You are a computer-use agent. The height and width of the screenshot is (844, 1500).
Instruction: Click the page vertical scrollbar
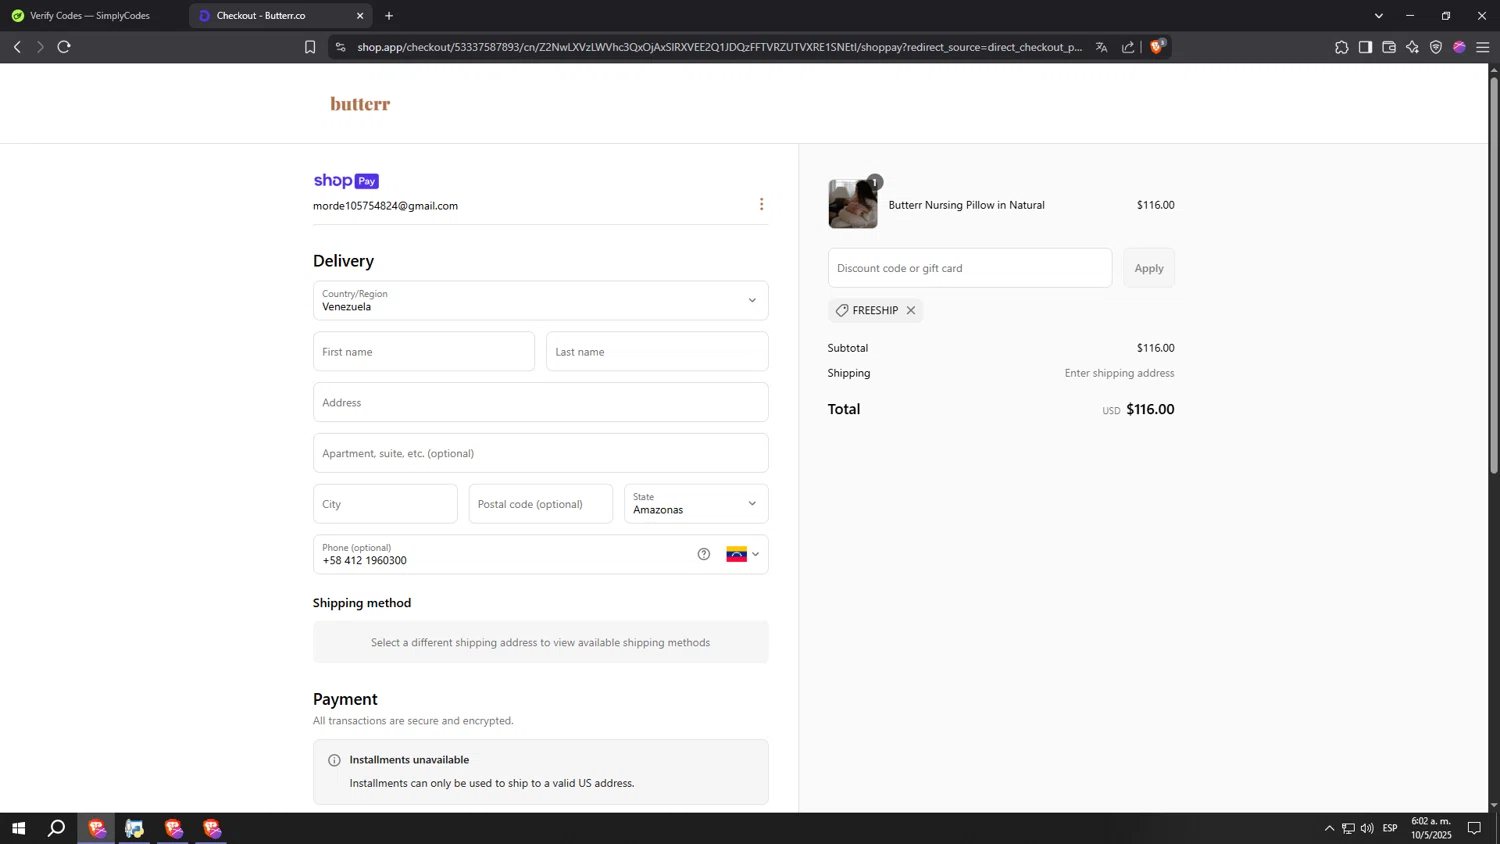point(1494,275)
